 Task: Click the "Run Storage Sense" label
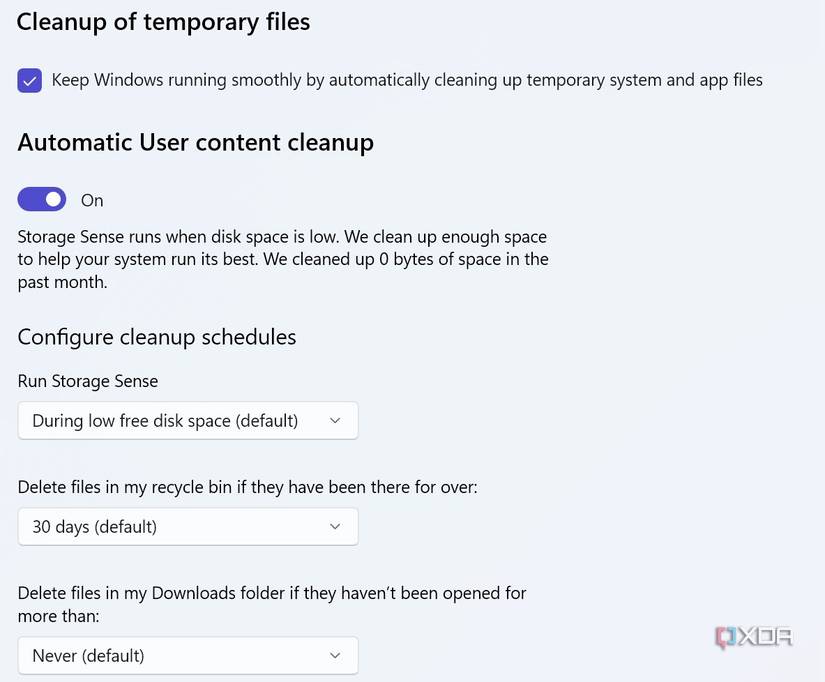(x=88, y=381)
